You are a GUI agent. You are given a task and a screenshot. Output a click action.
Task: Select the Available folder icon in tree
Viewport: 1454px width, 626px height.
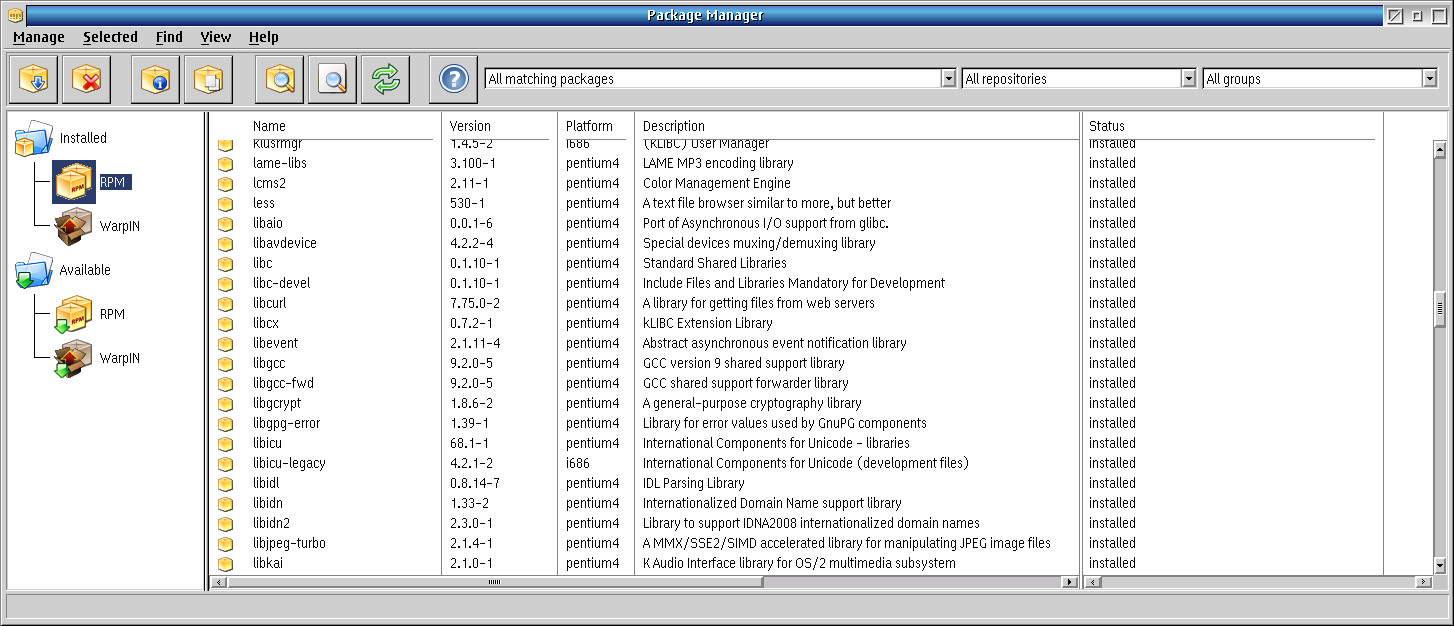33,270
